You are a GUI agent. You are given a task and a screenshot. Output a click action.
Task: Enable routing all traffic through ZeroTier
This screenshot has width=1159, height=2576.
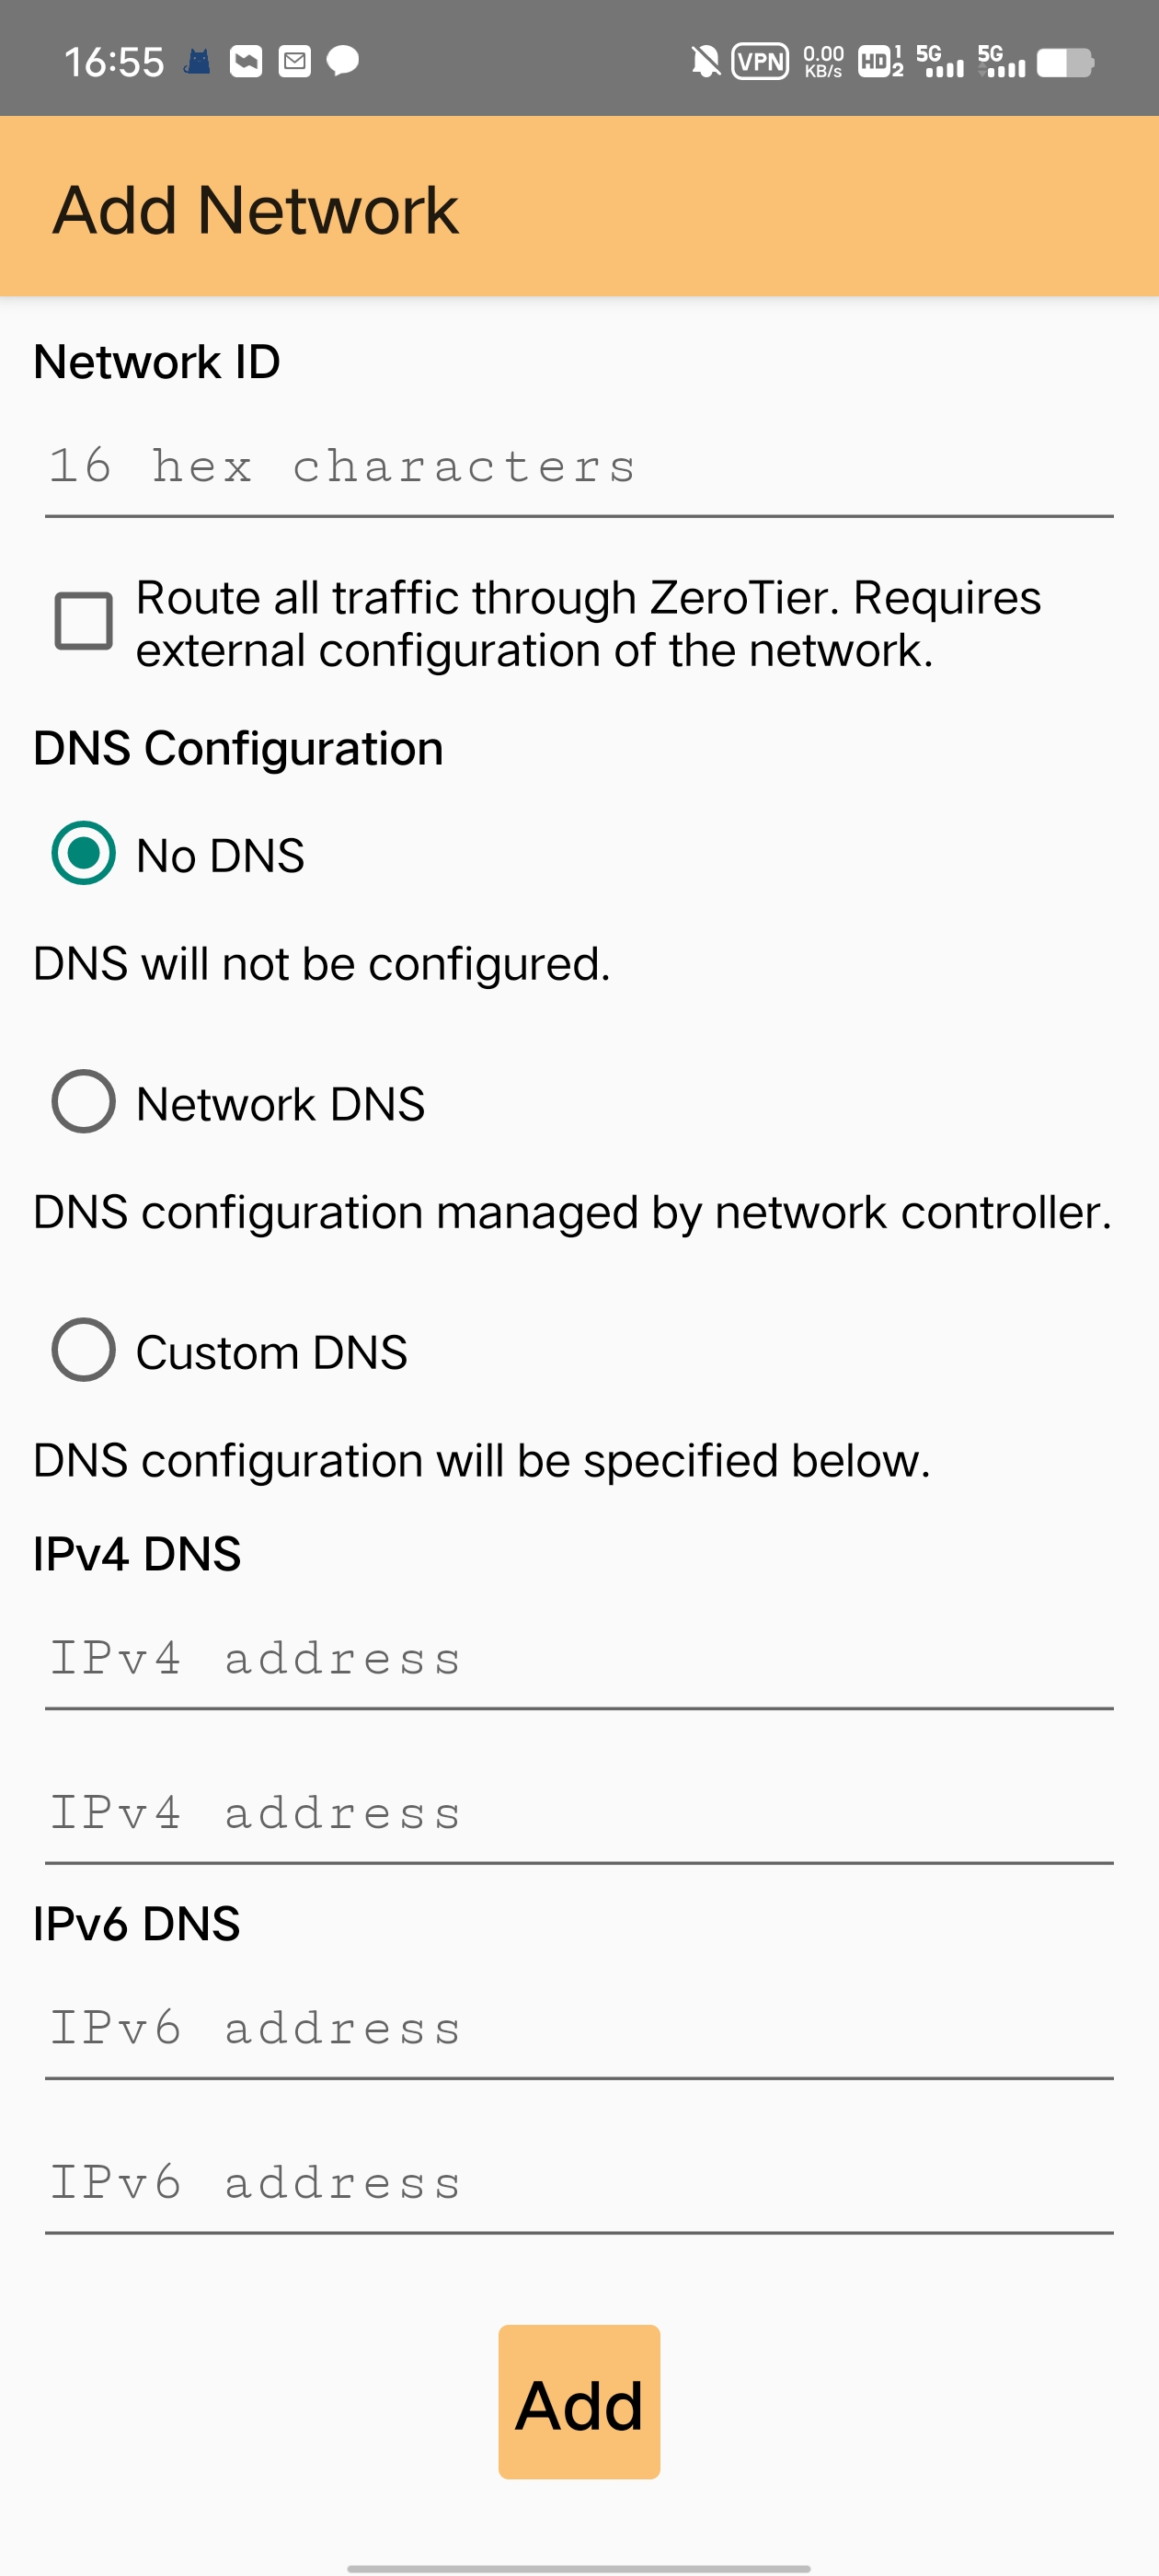tap(83, 621)
